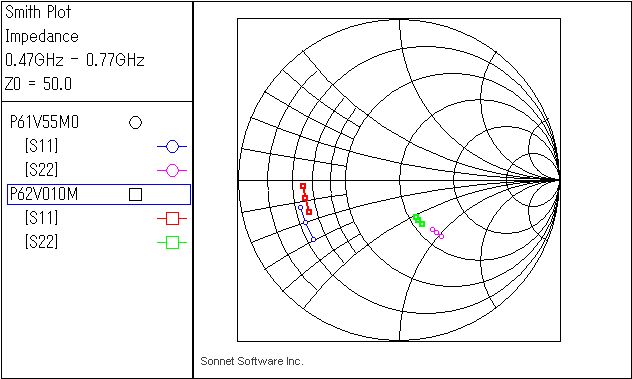Click the 'Sonnet Software Inc.' label
This screenshot has height=379, width=632.
(x=252, y=361)
